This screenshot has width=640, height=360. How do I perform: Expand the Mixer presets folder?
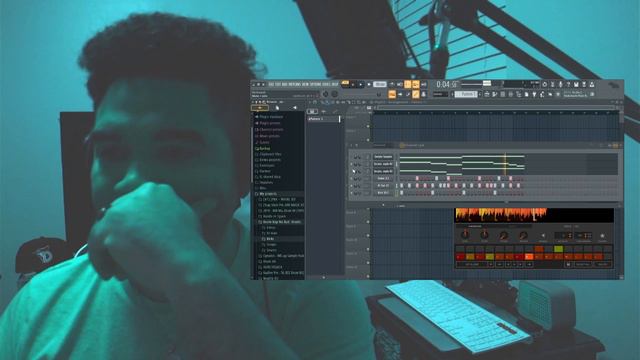point(269,136)
